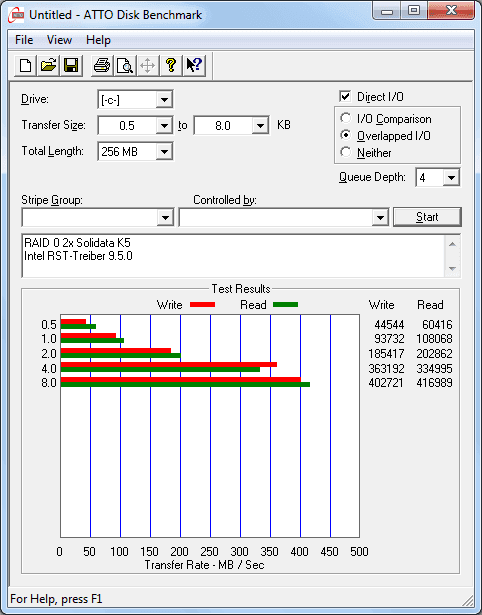
Task: Click ATTO application icon in title bar
Action: coord(16,15)
